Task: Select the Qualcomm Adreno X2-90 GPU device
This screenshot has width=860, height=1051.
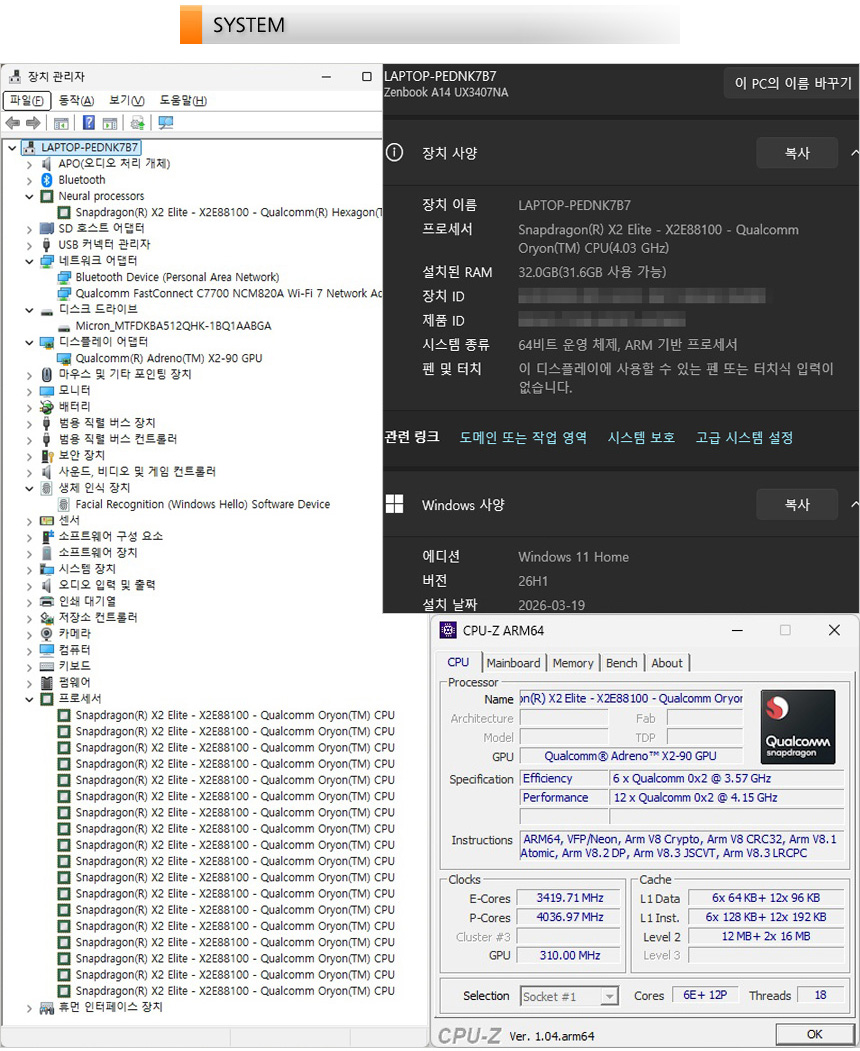Action: point(168,358)
